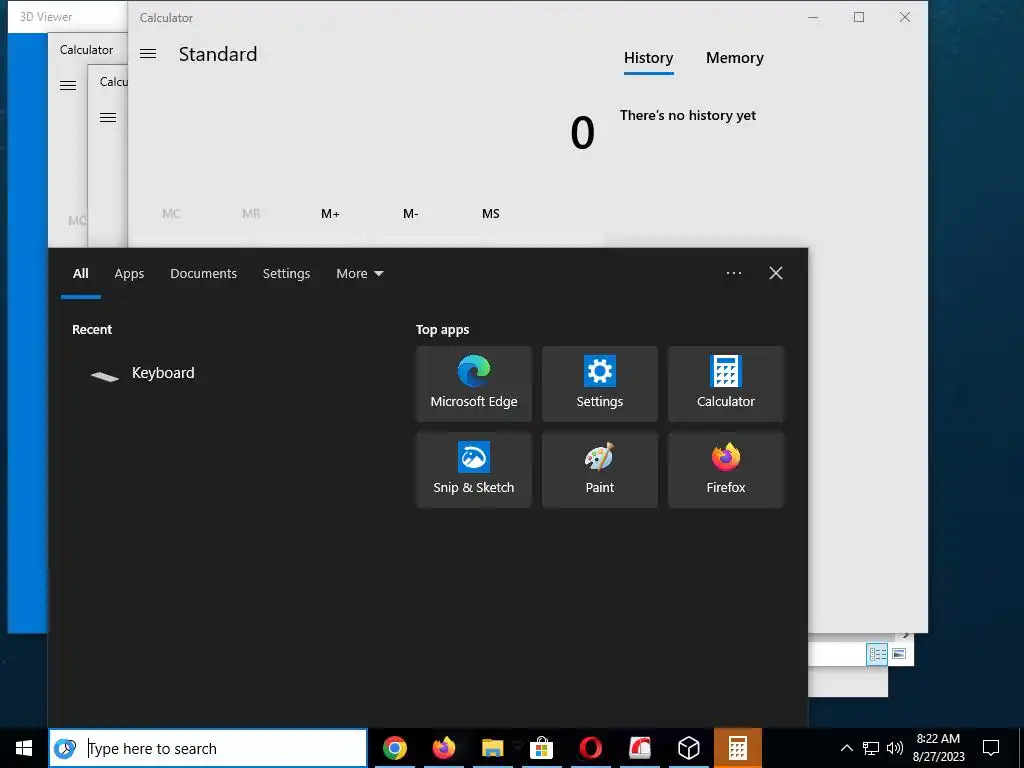
Task: Click the 3D Viewer window title bar
Action: click(67, 17)
